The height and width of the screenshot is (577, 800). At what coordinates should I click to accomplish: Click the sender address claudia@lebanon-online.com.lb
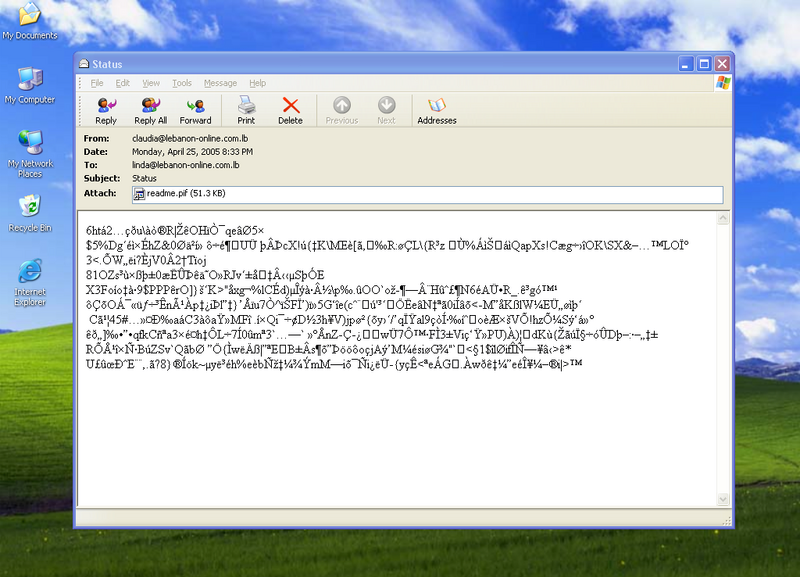[x=190, y=138]
